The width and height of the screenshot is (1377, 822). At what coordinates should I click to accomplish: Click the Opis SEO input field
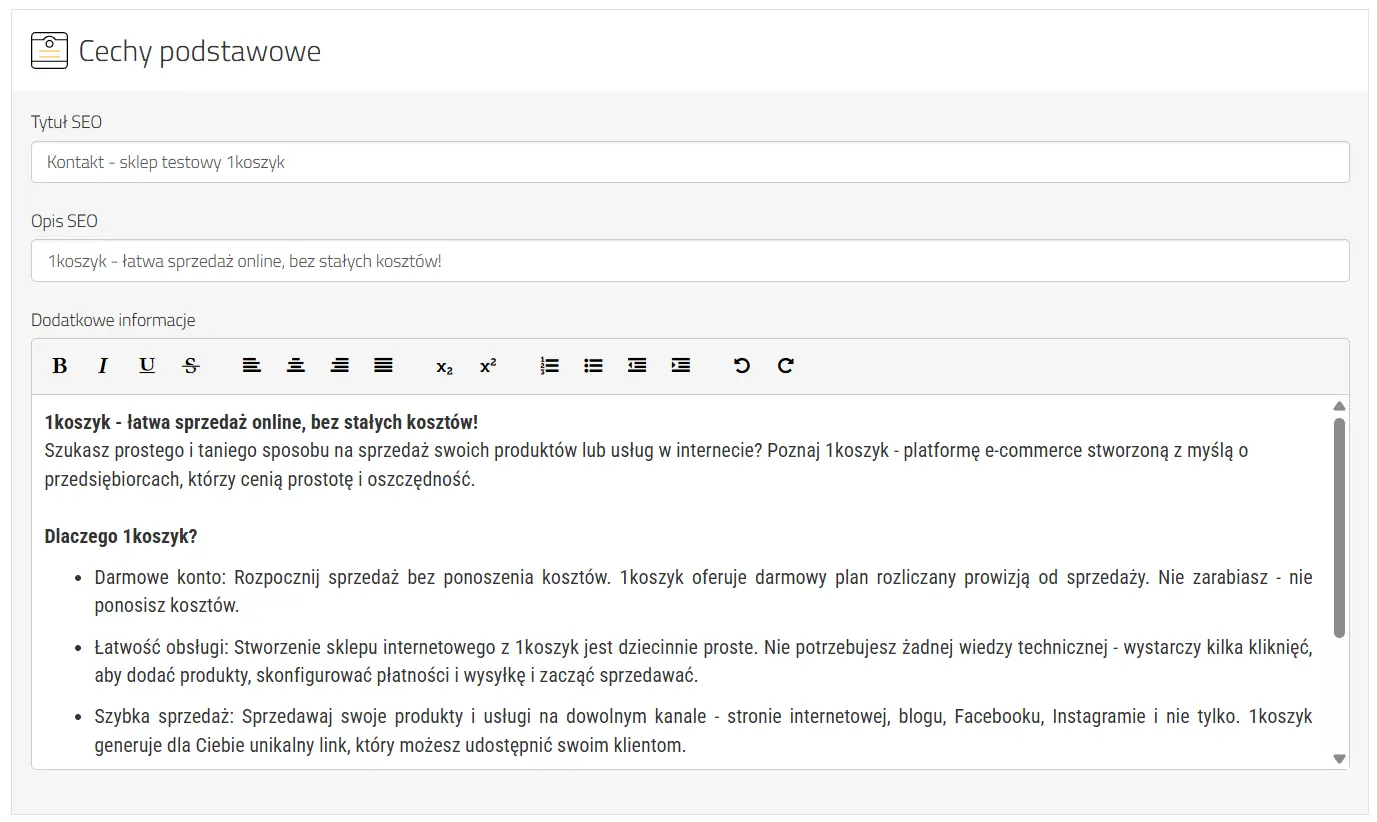tap(690, 261)
